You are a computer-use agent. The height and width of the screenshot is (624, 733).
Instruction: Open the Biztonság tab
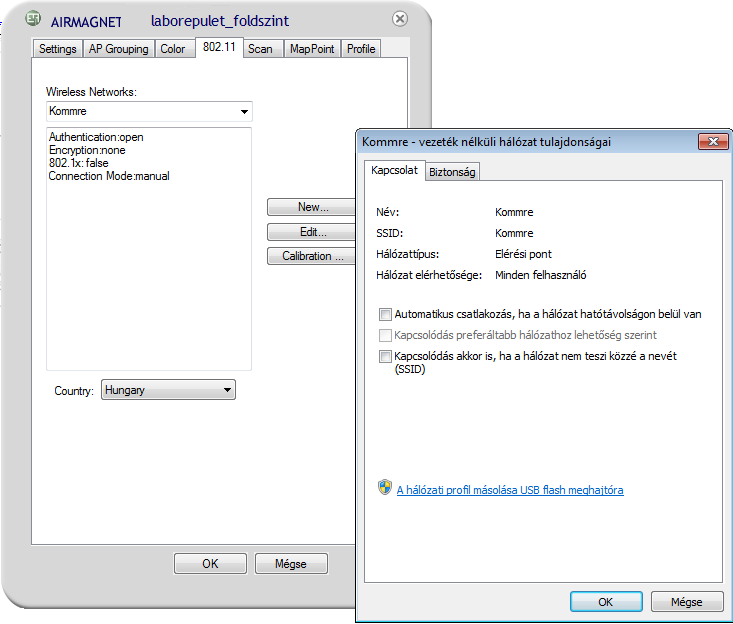[x=452, y=172]
